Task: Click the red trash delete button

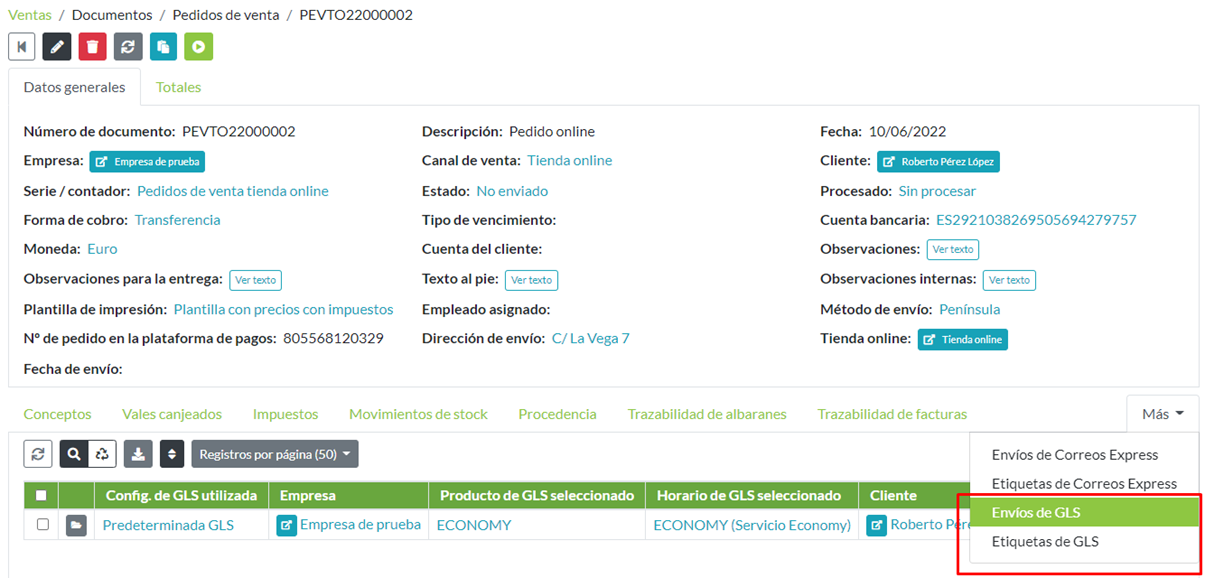Action: click(92, 47)
